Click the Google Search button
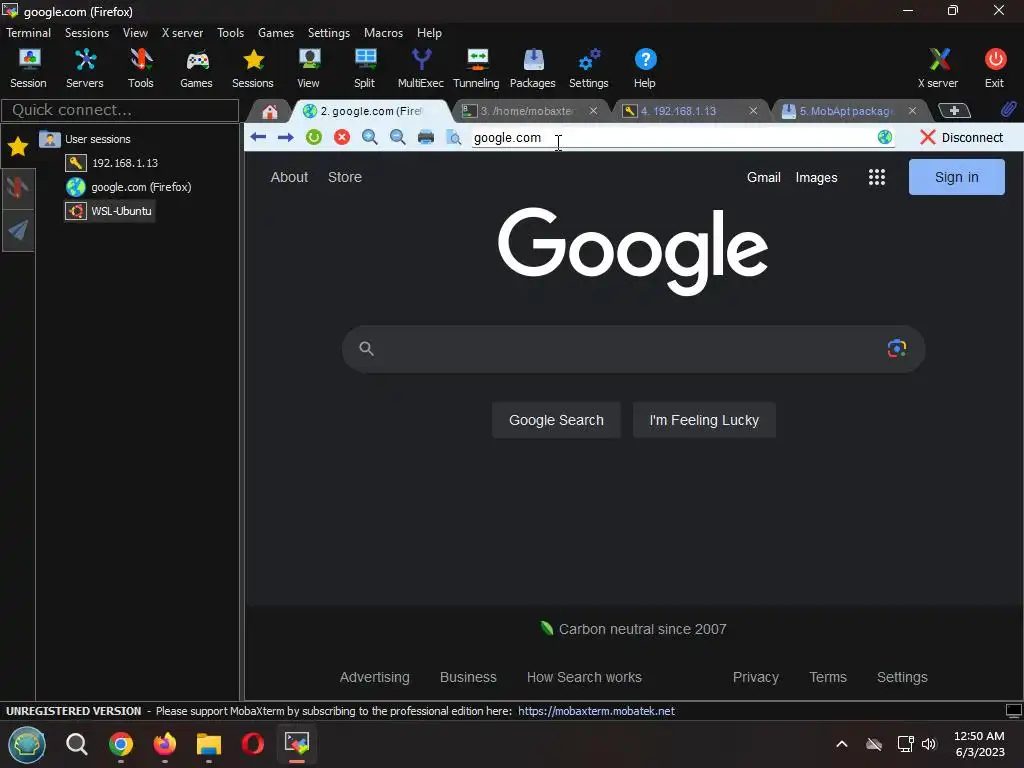This screenshot has height=768, width=1024. pos(556,420)
